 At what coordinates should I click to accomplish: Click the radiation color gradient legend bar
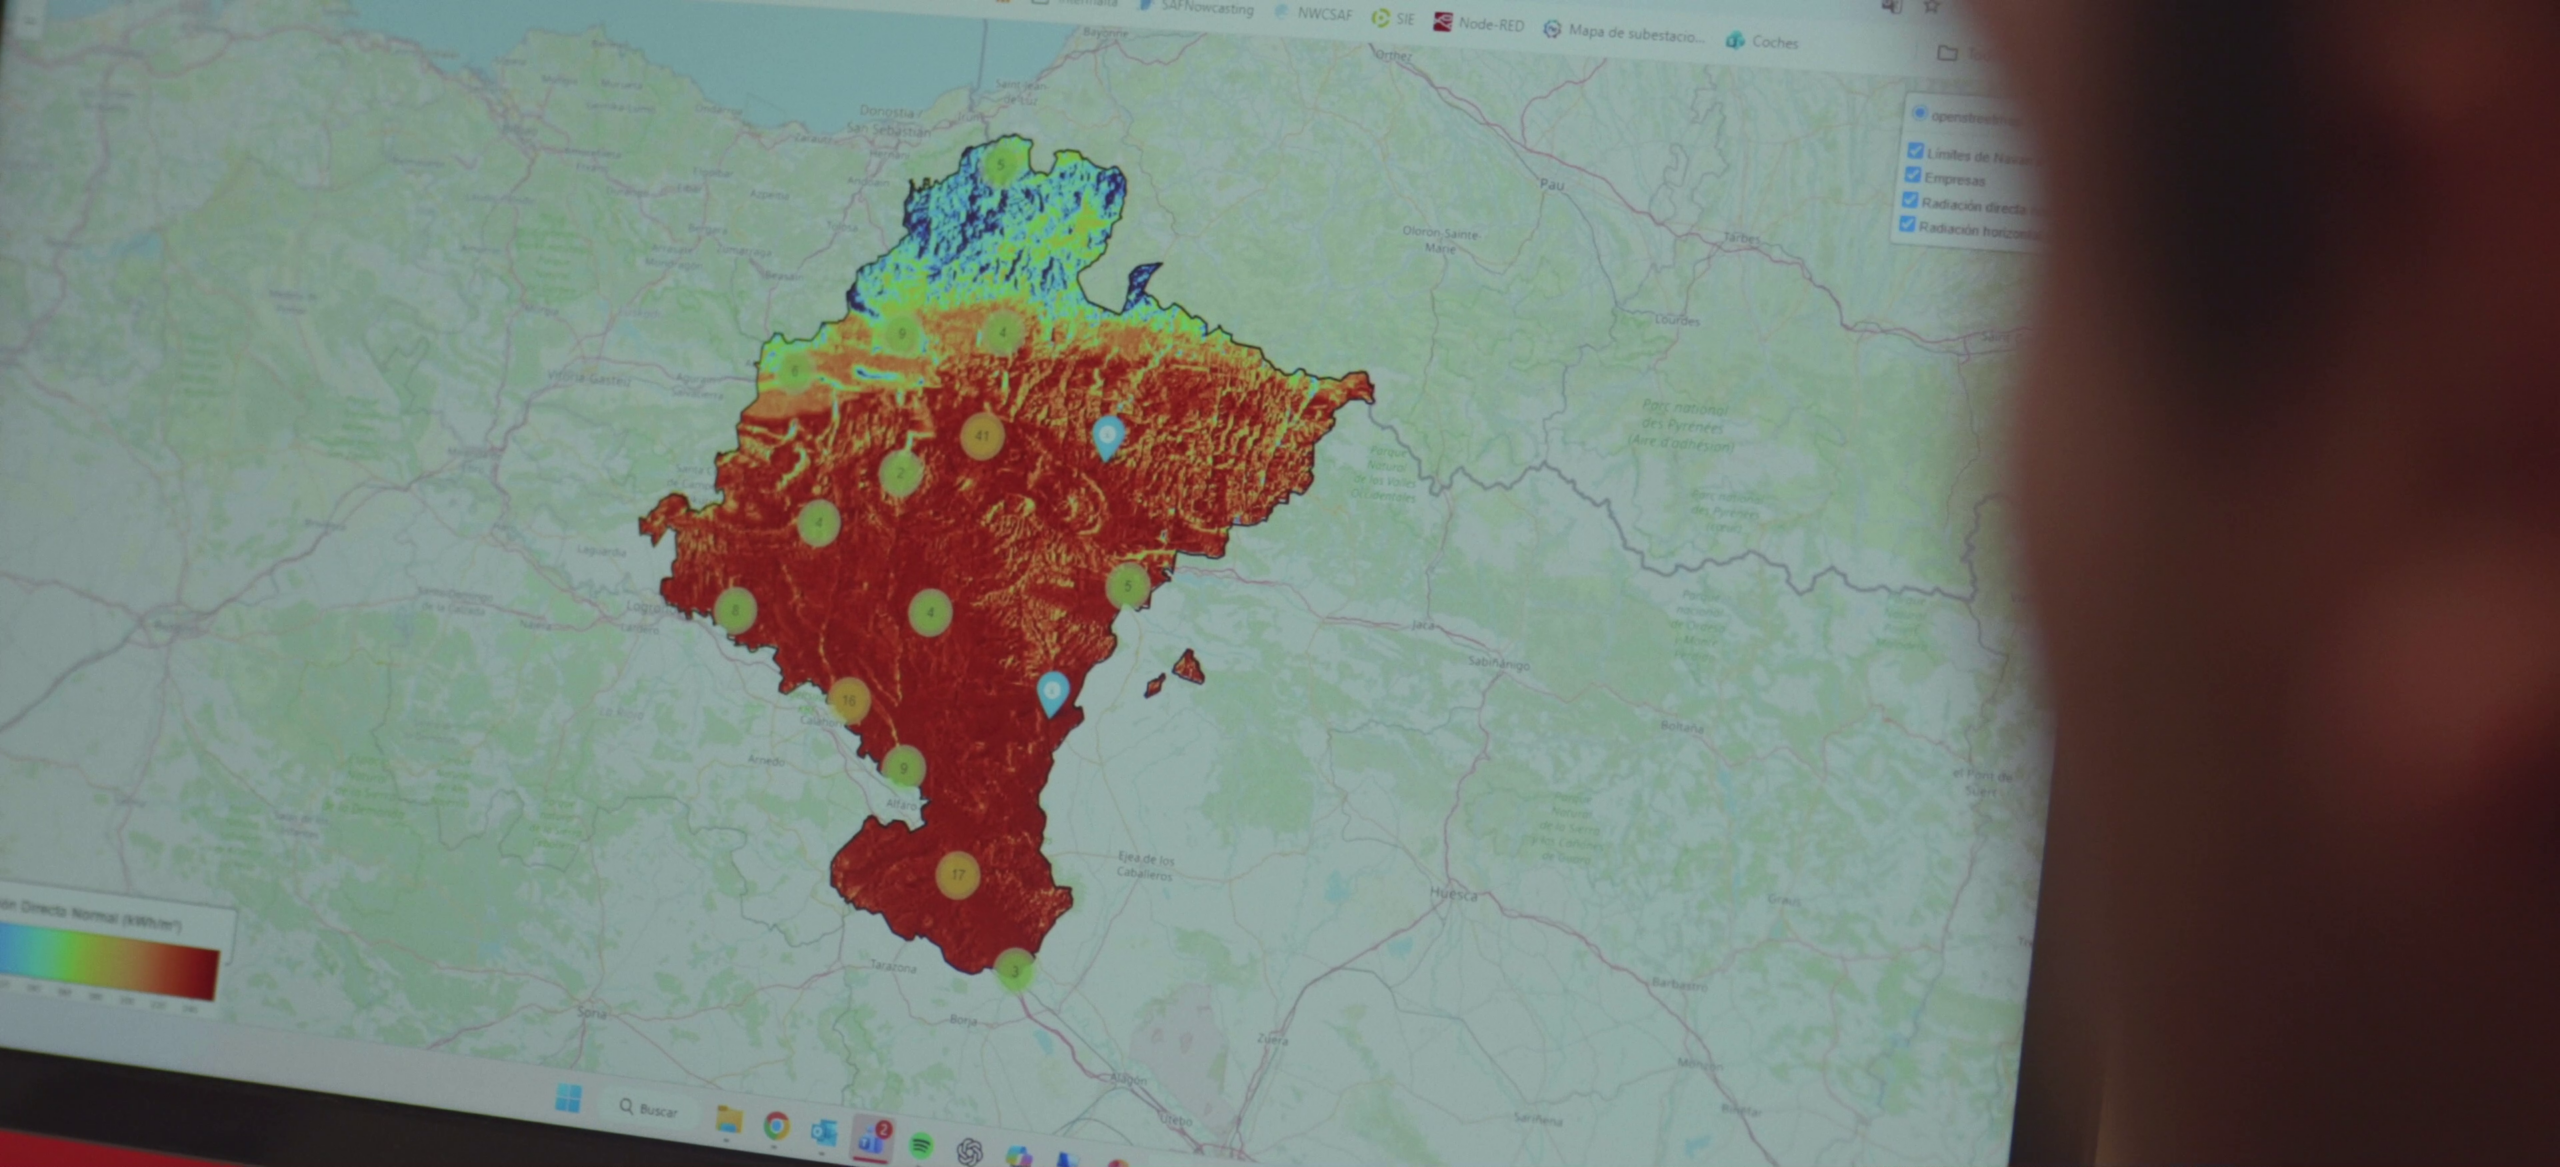110,960
